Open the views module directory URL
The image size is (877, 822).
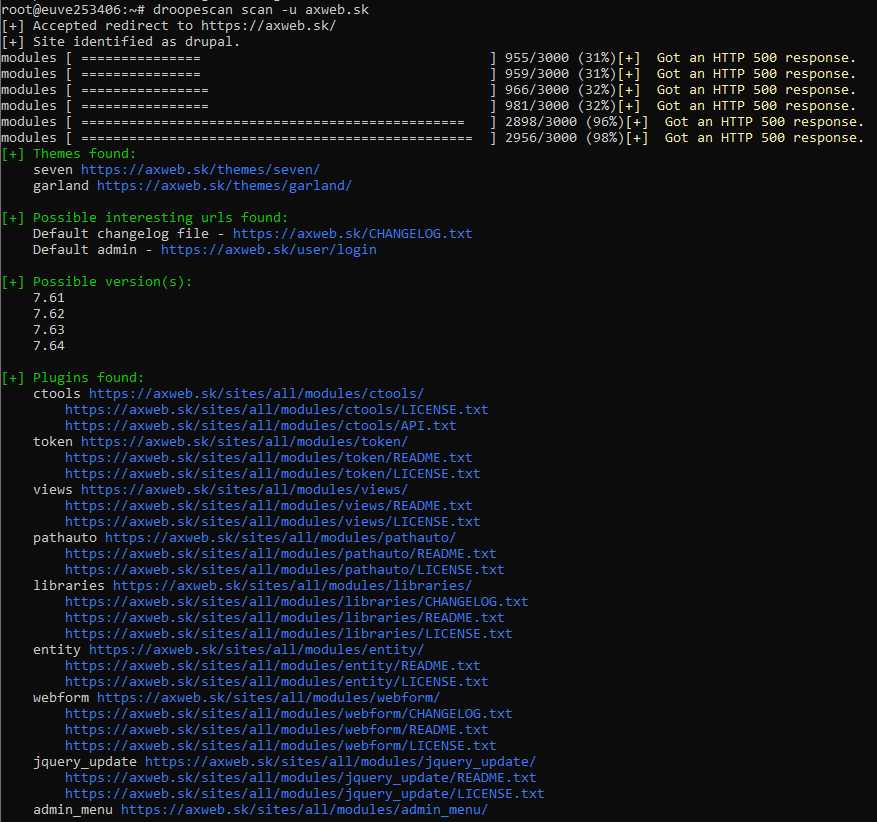click(x=244, y=490)
